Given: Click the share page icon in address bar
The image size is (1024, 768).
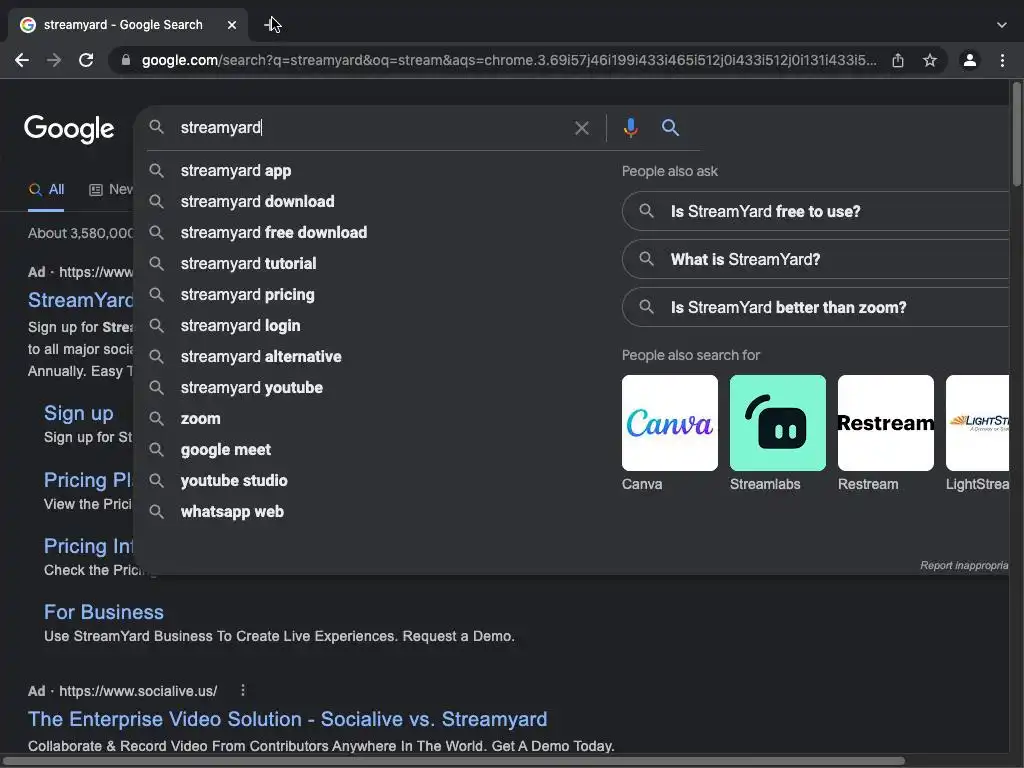Looking at the screenshot, I should (x=898, y=60).
